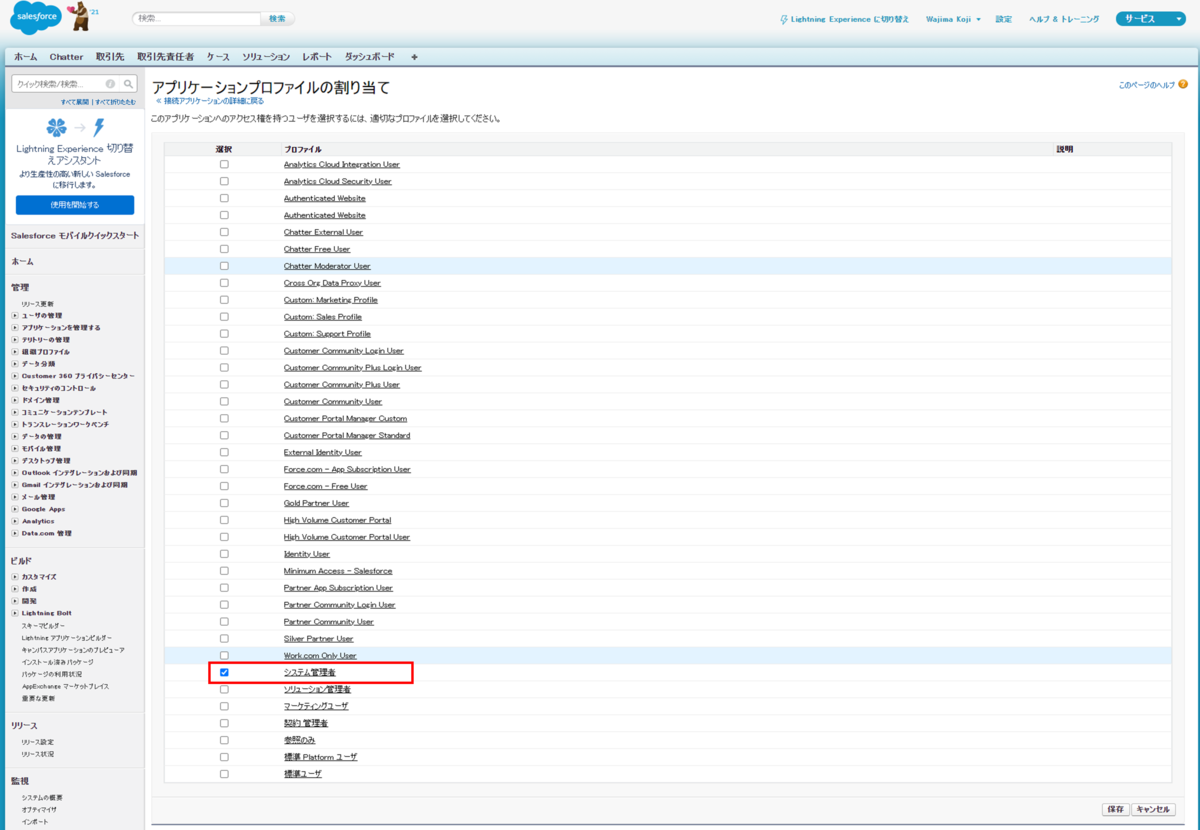The height and width of the screenshot is (830, 1200).
Task: Check the Custom: Sales Profile checkbox
Action: (224, 317)
